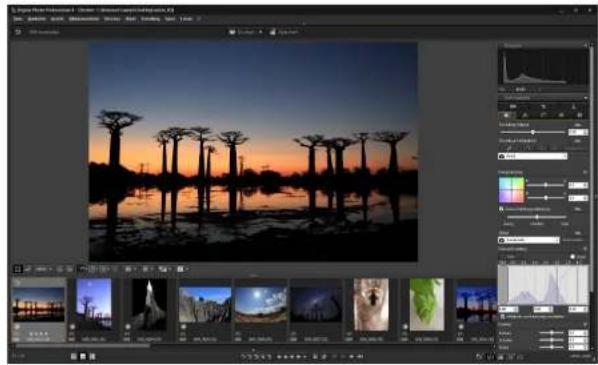
Task: Open the Picture Style dropdown
Action: pyautogui.click(x=529, y=240)
